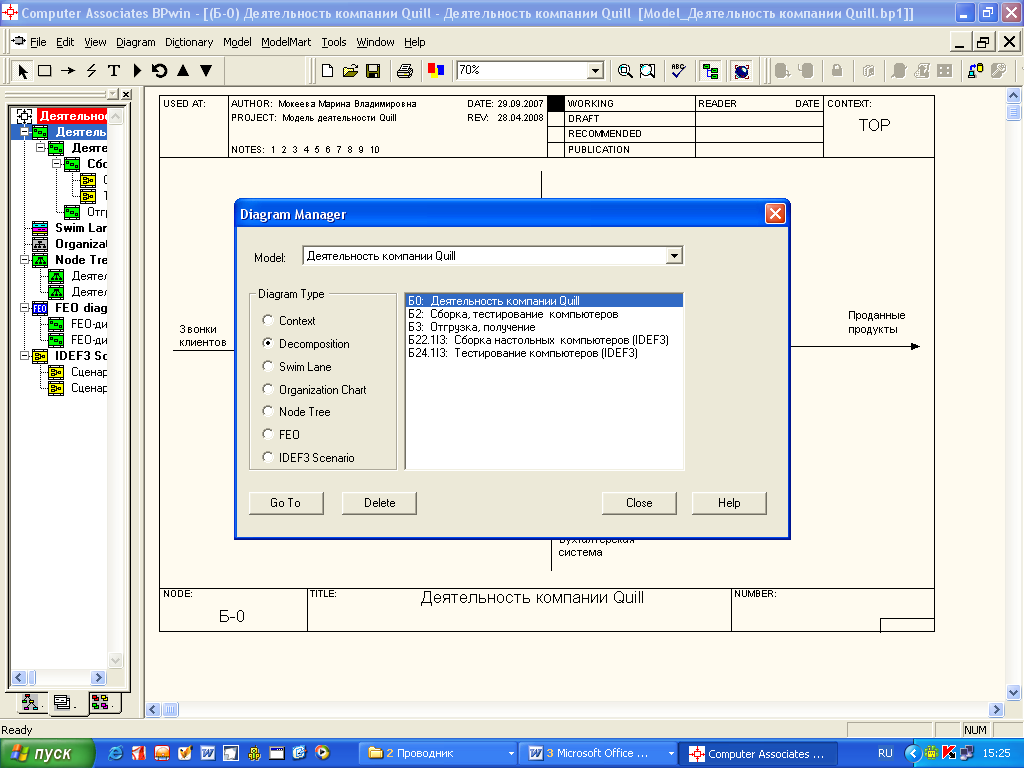The height and width of the screenshot is (768, 1024).
Task: Click the main diagram vertical scrollbar down arrow
Action: pos(1013,692)
